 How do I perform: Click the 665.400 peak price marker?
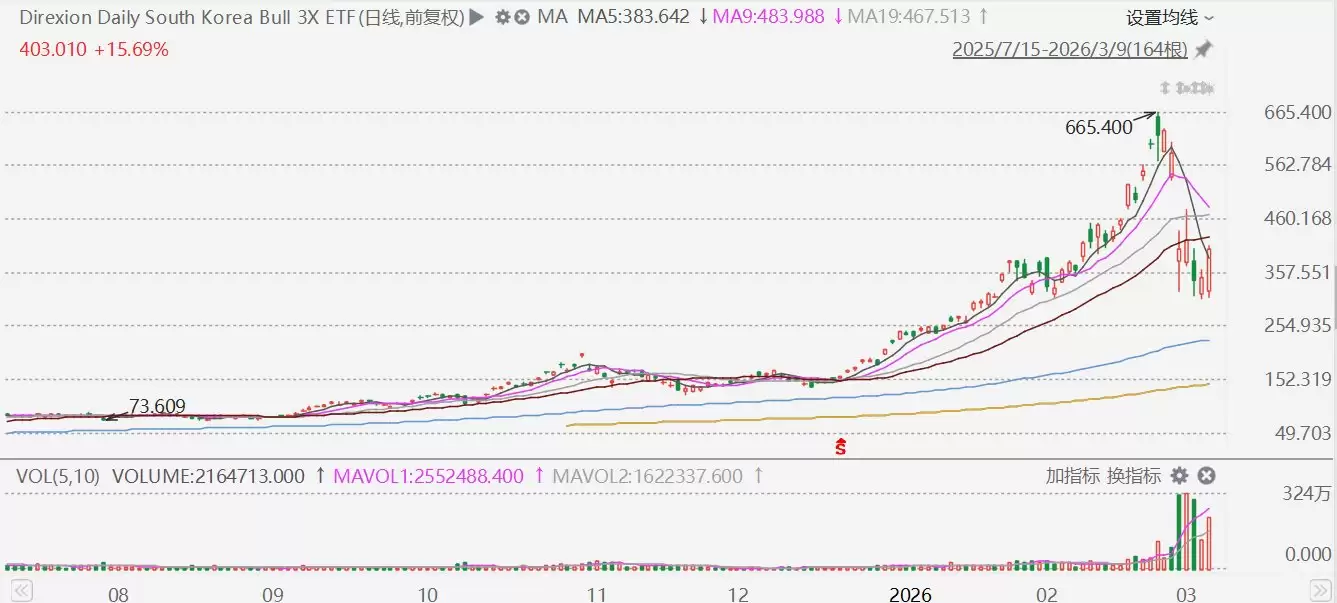click(x=1098, y=127)
